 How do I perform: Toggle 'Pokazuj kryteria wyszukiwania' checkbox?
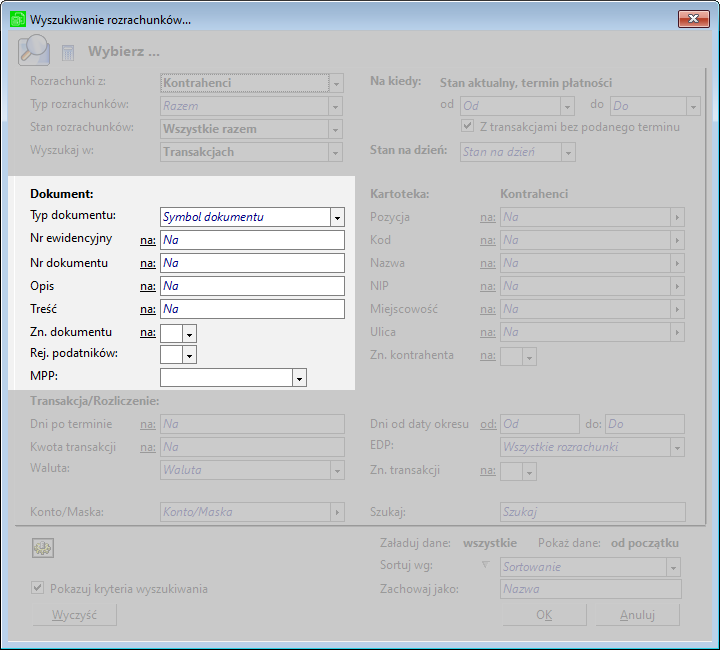[x=38, y=588]
